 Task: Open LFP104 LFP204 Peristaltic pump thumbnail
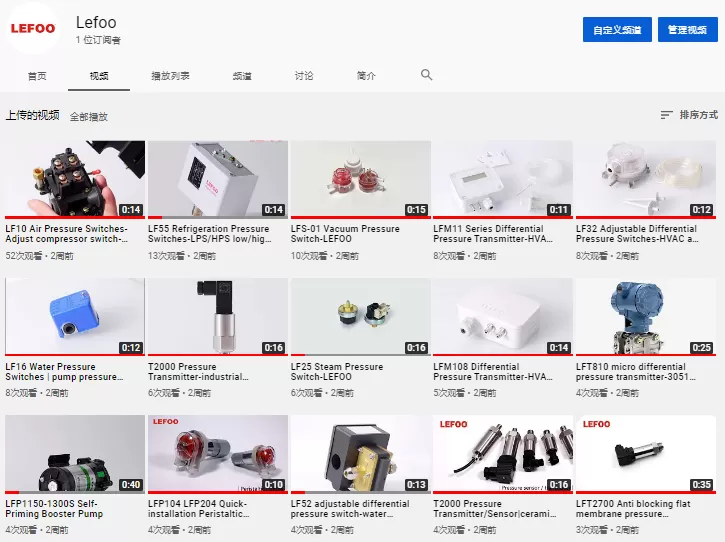[x=218, y=454]
